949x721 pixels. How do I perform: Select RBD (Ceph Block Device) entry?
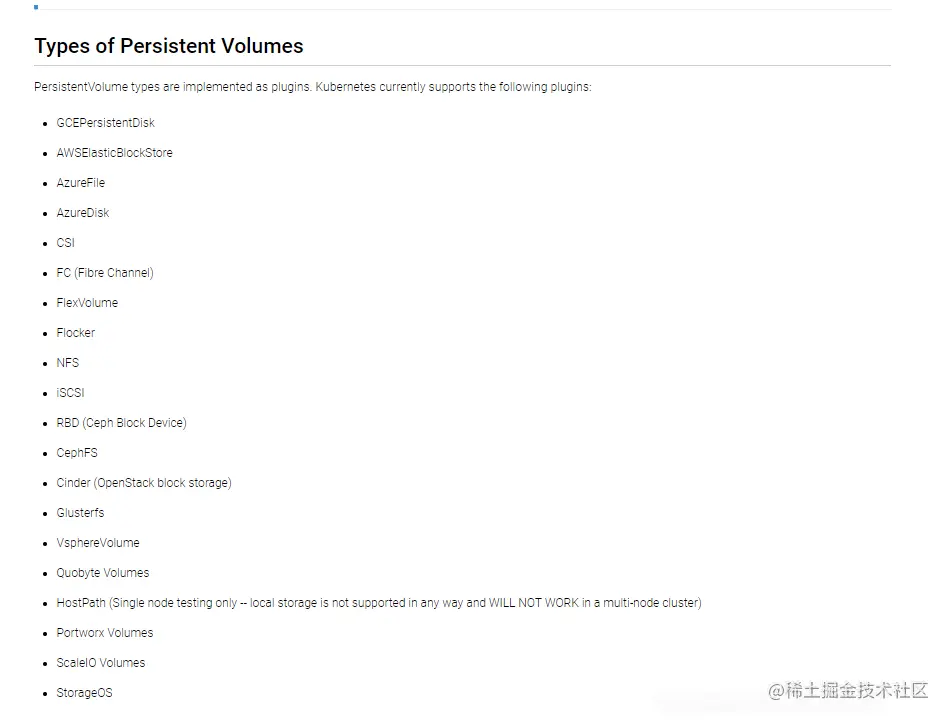pos(122,423)
